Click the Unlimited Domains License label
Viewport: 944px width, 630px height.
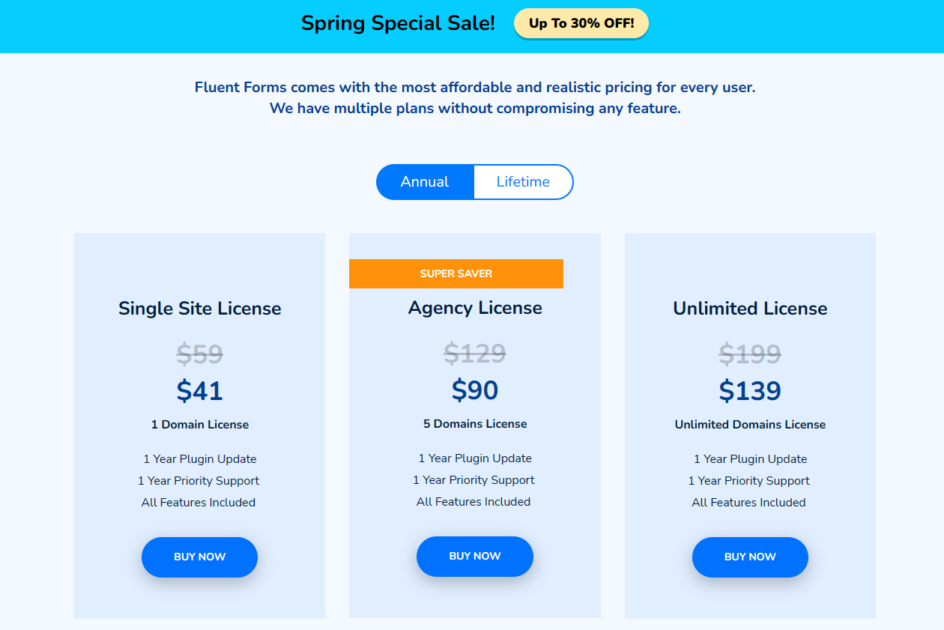(750, 424)
